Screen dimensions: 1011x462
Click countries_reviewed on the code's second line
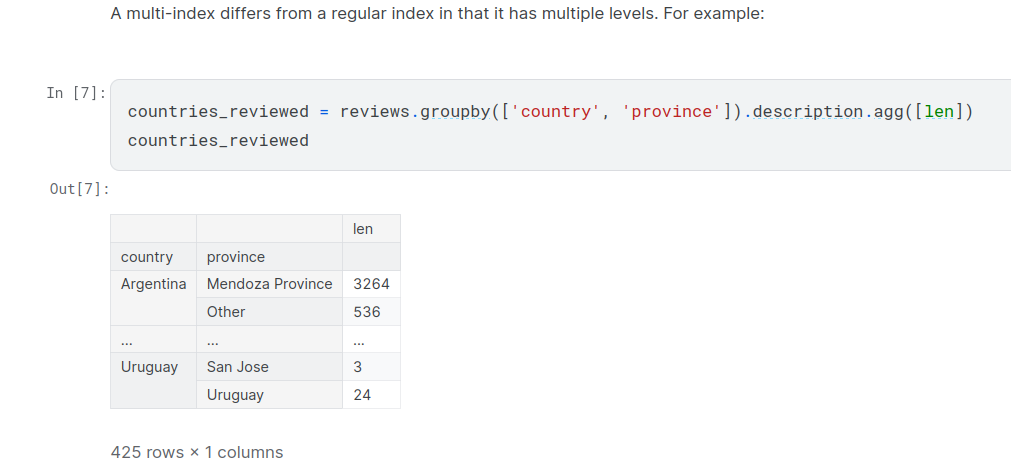218,140
